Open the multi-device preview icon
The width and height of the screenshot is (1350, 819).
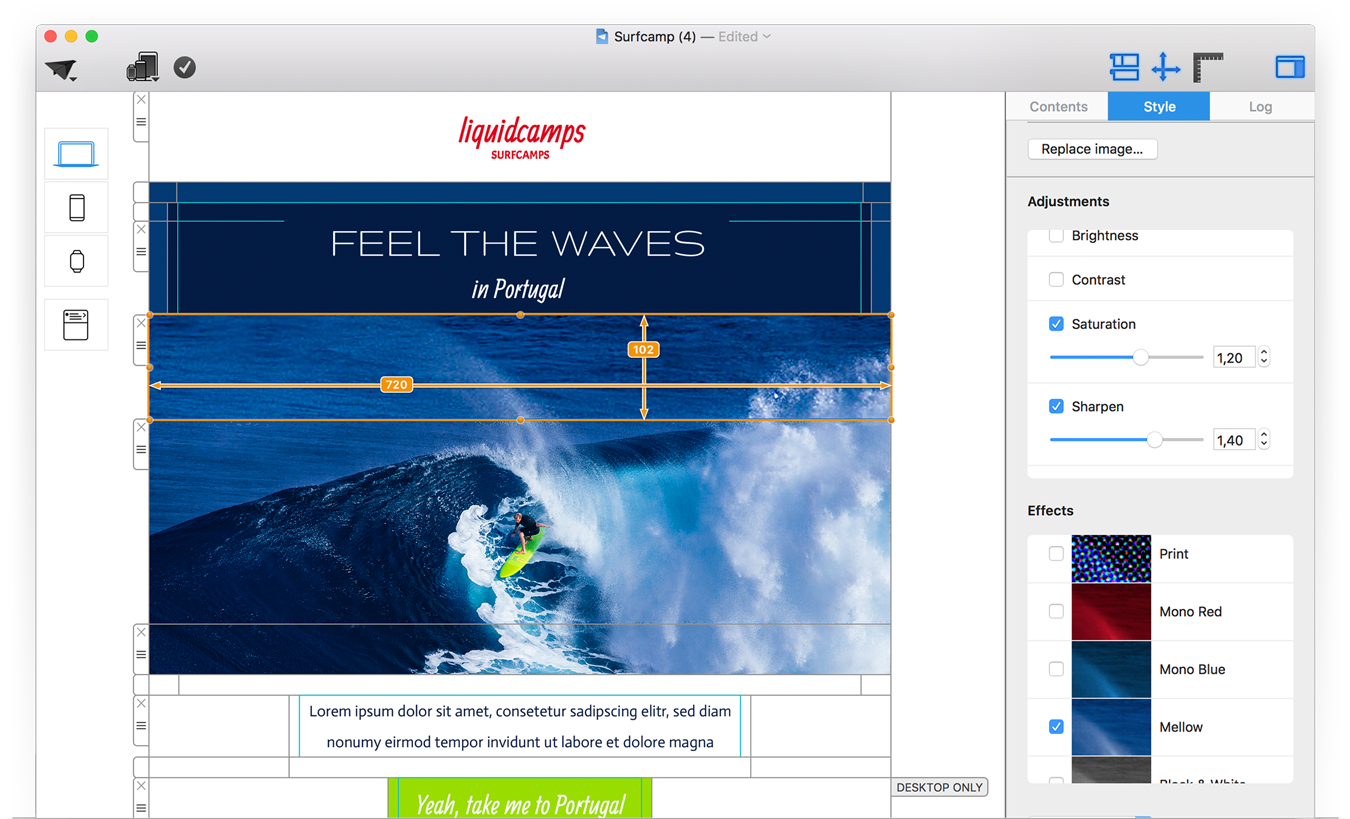click(x=142, y=67)
